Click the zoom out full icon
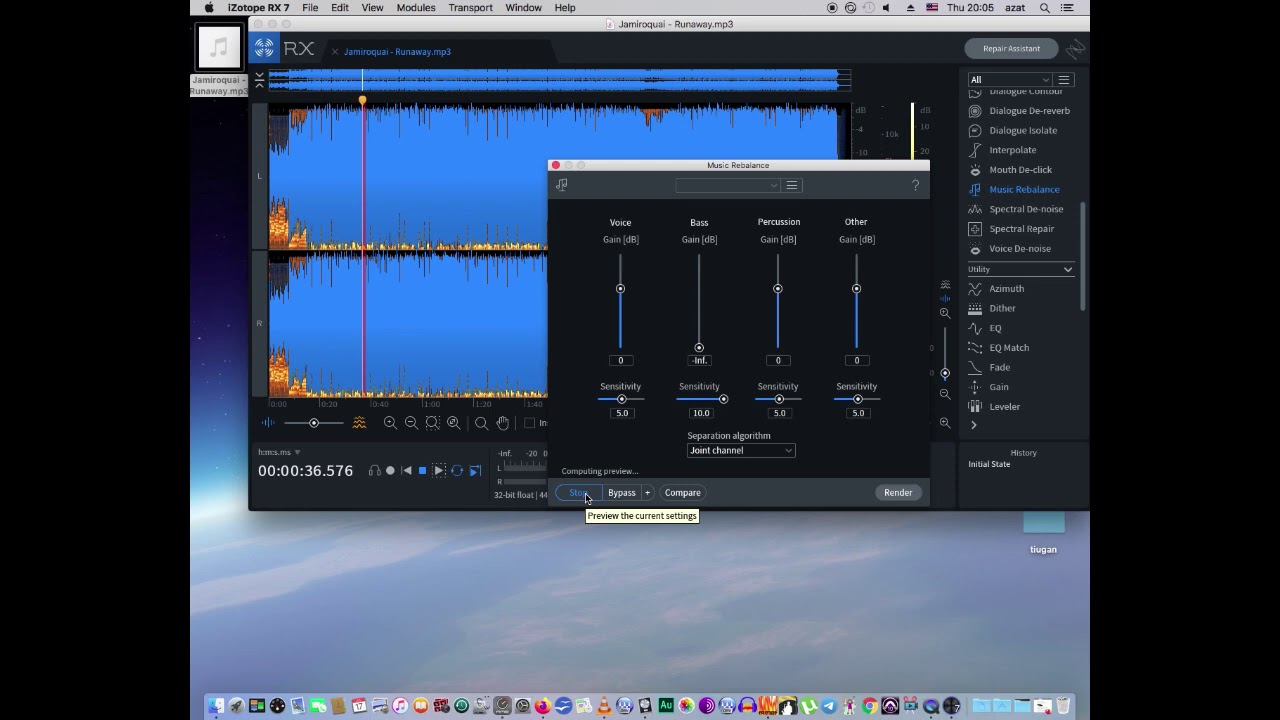This screenshot has height=720, width=1280. pyautogui.click(x=454, y=423)
